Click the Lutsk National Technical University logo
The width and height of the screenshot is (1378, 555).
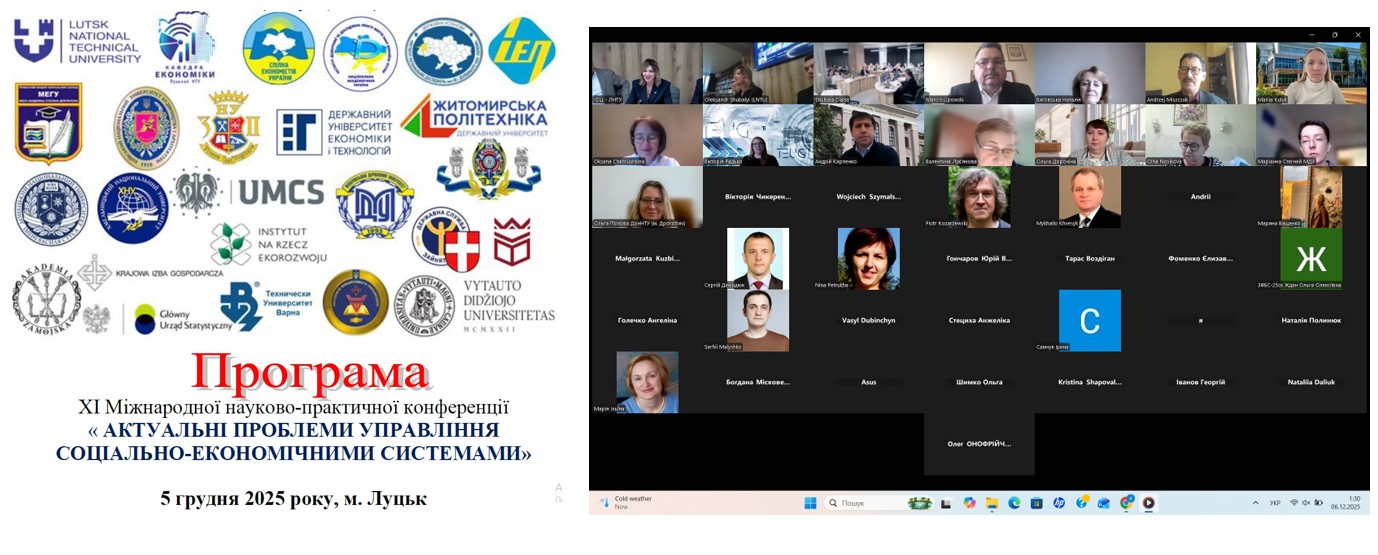(78, 41)
